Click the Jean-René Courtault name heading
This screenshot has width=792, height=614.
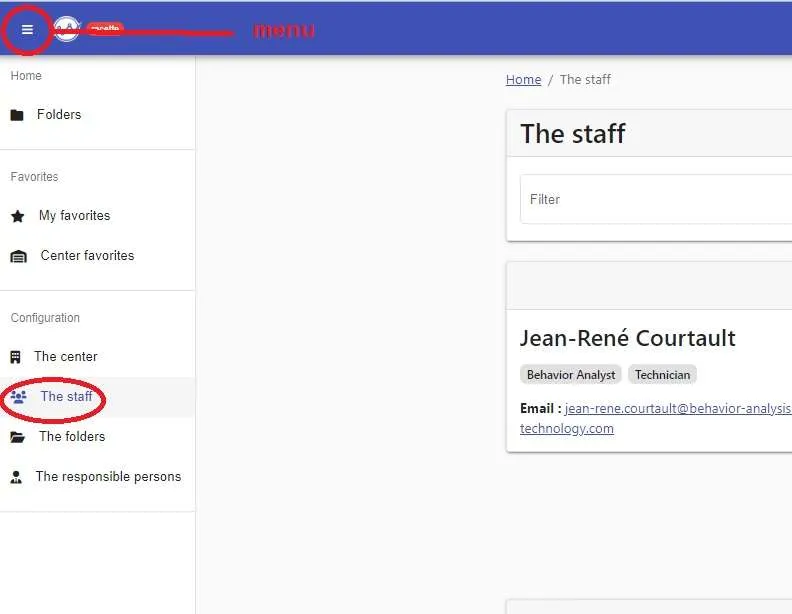click(x=628, y=338)
